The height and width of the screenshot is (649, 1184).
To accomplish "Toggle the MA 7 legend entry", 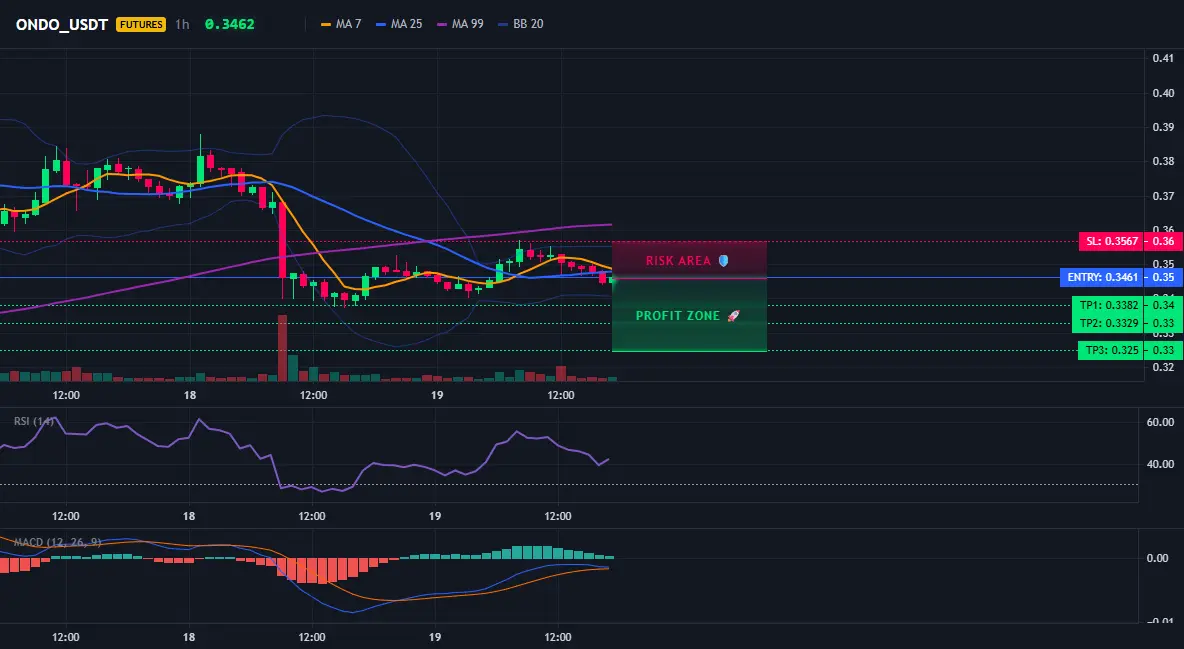I will tap(341, 24).
